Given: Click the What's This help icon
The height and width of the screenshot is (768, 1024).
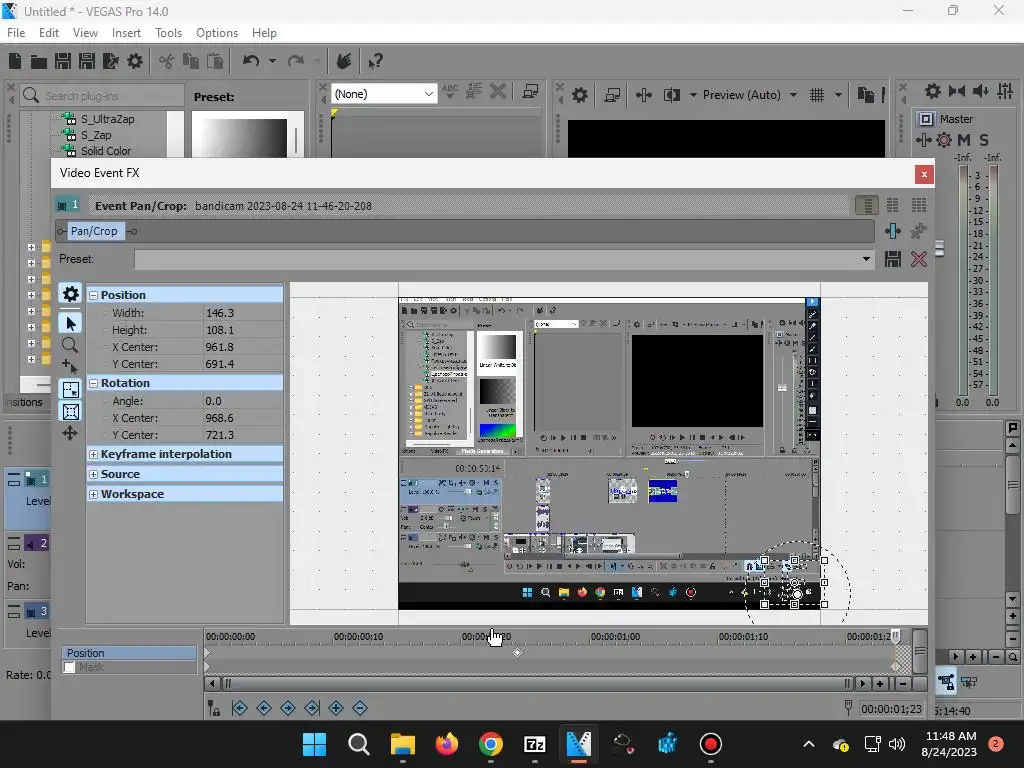Looking at the screenshot, I should [375, 61].
